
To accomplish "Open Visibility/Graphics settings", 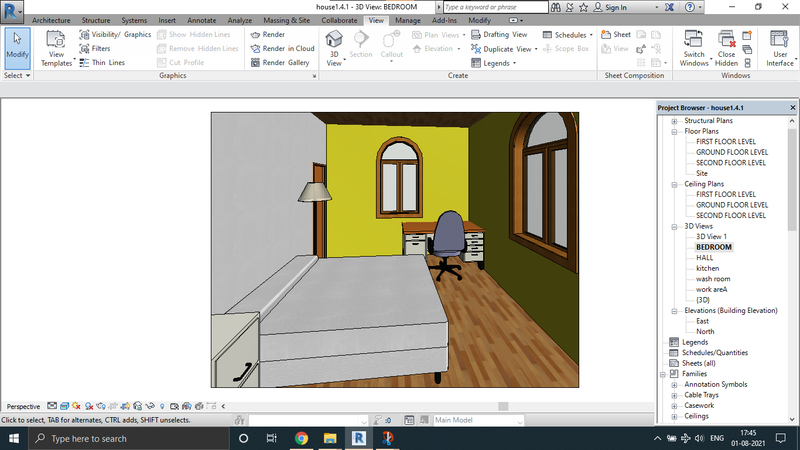I will click(x=115, y=35).
